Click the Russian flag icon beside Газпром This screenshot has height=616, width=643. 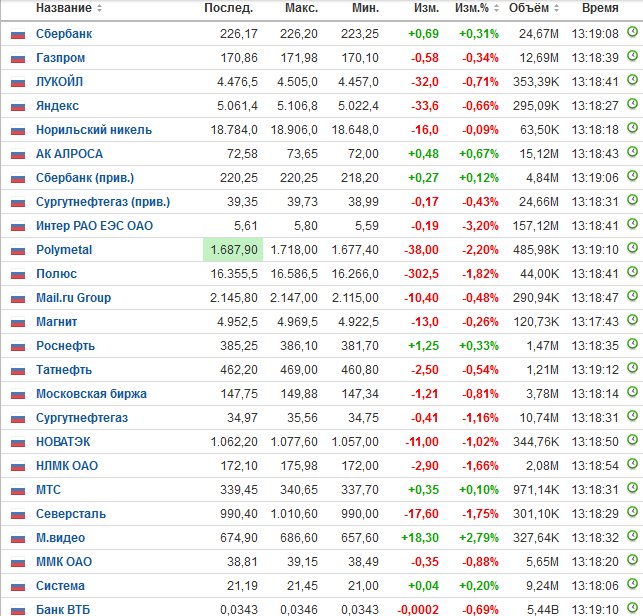point(18,58)
